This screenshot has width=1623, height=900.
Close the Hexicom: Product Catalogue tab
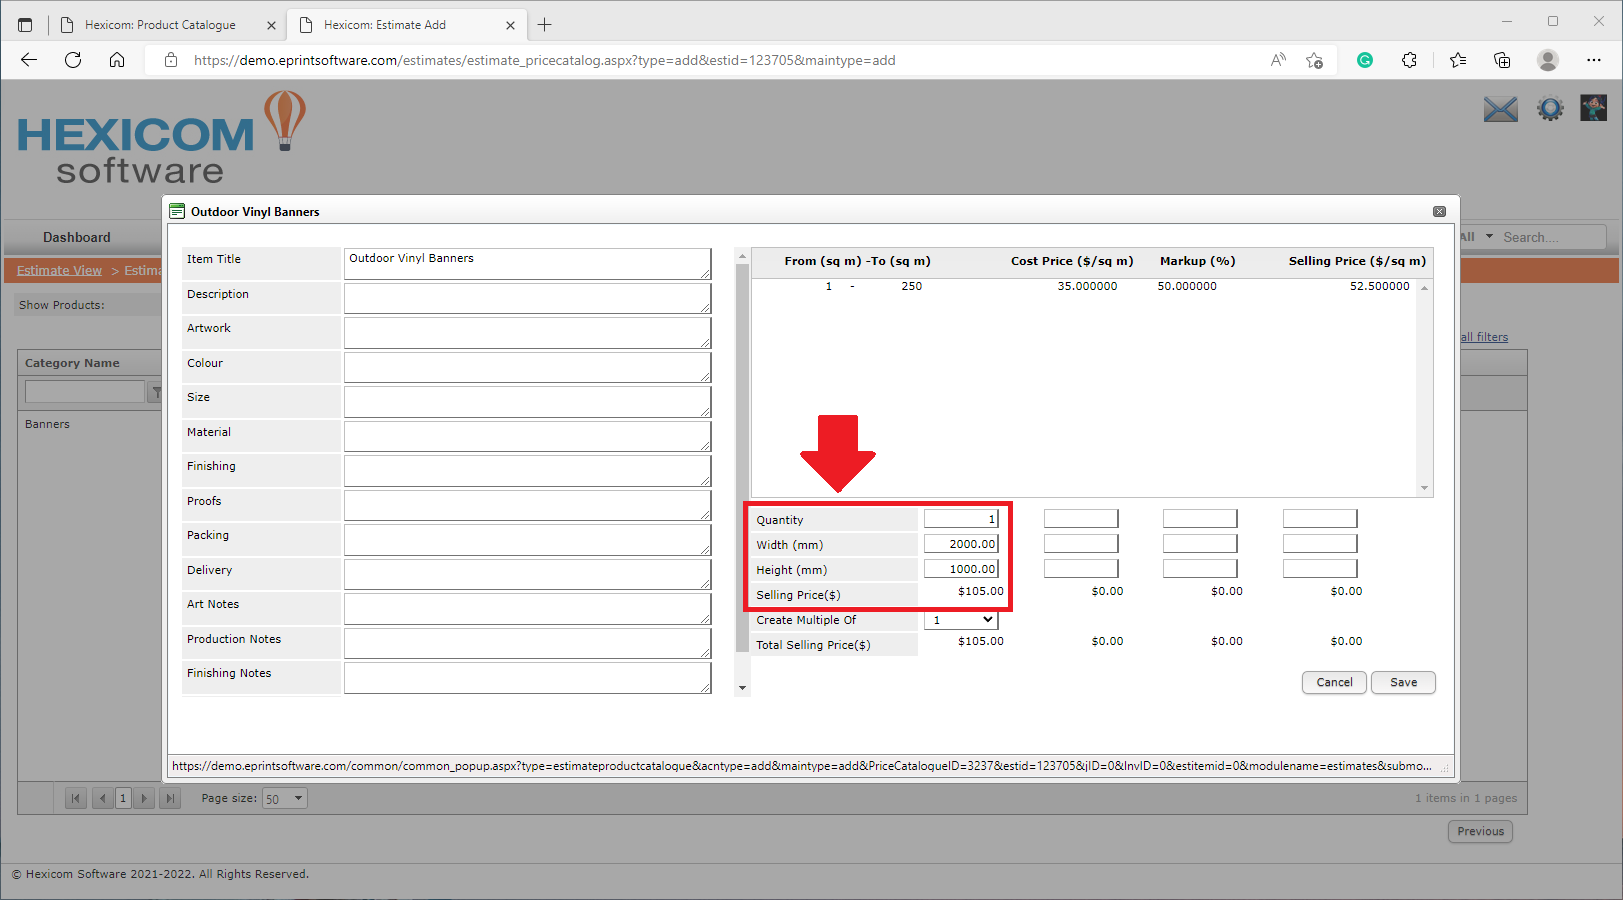pyautogui.click(x=271, y=25)
